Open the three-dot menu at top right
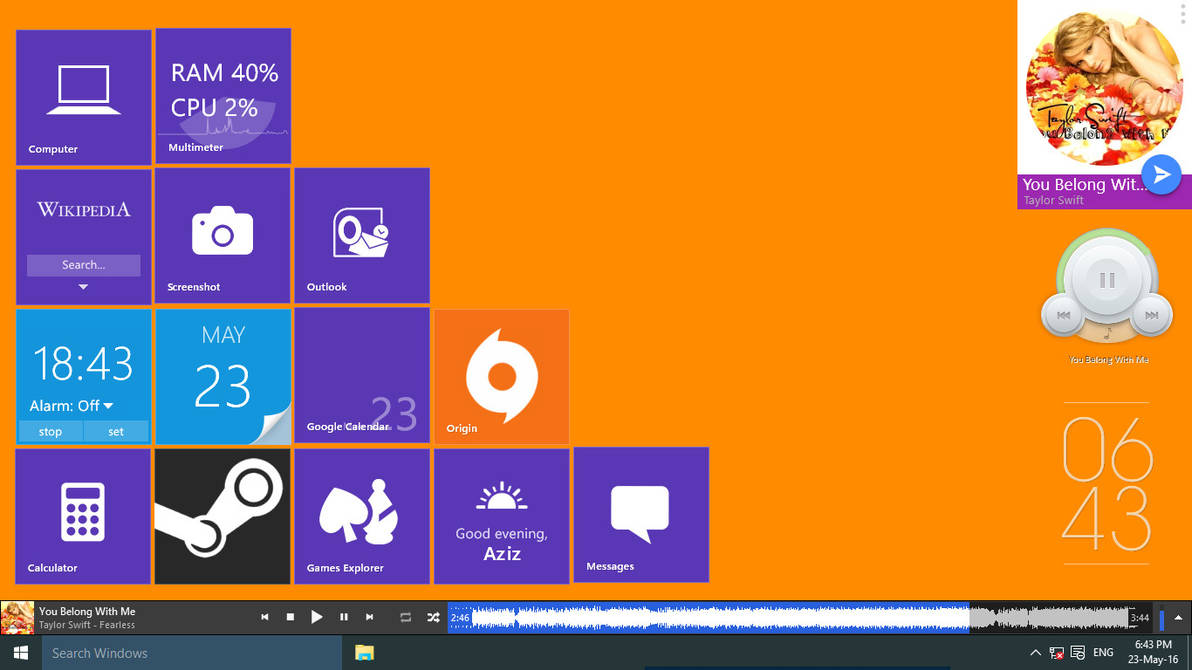This screenshot has height=670, width=1192. (1184, 14)
